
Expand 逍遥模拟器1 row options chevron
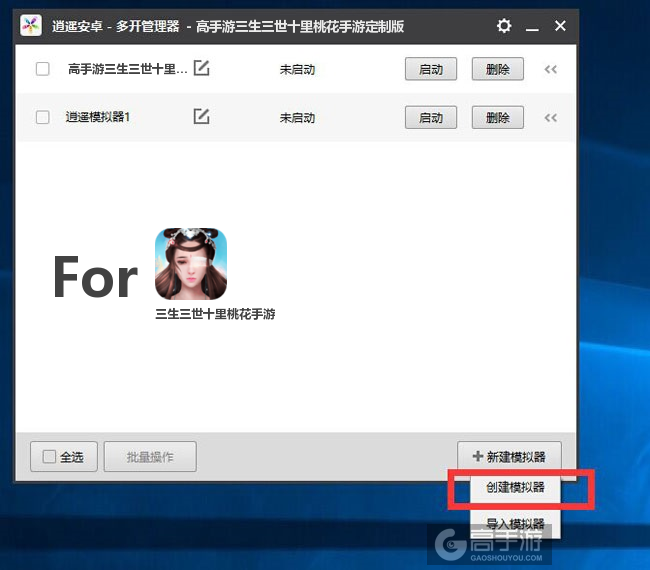click(x=550, y=117)
